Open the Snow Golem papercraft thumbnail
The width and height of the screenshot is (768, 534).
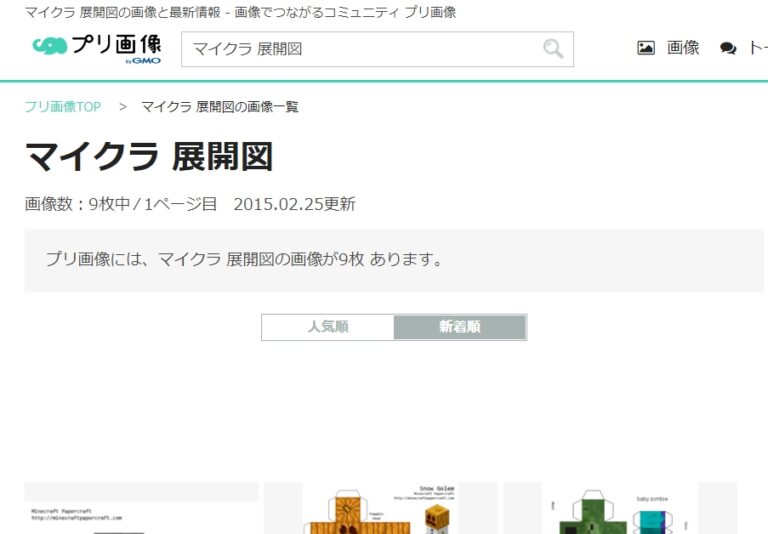(380, 508)
